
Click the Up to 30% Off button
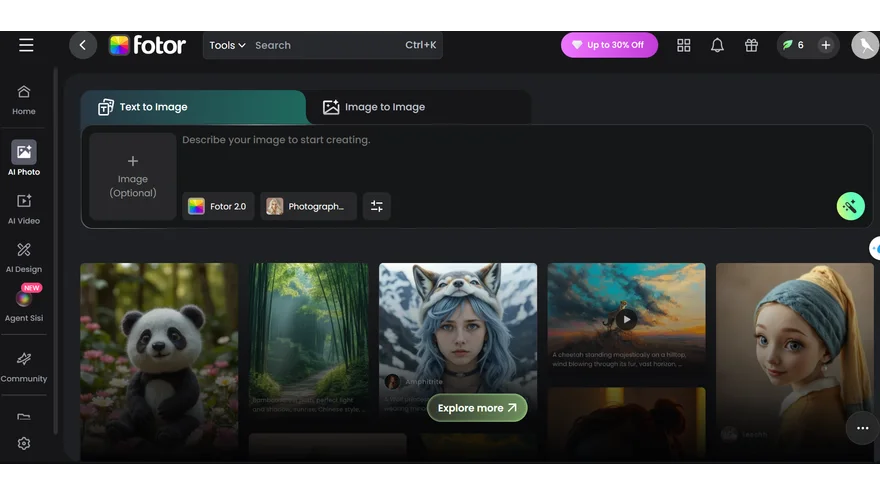(x=608, y=45)
